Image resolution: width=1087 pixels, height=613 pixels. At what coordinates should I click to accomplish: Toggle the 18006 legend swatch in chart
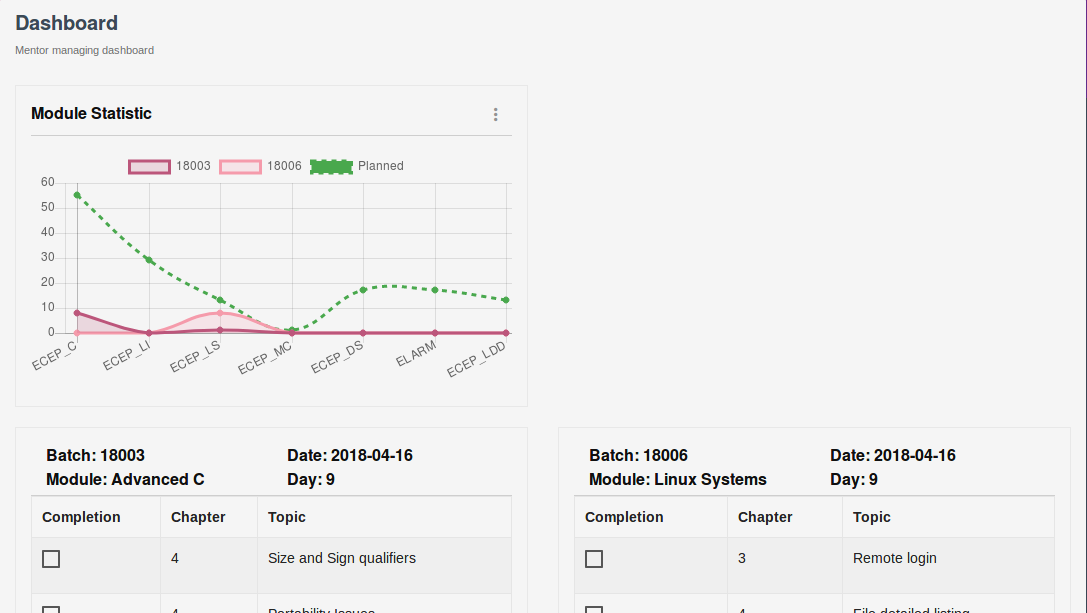241,166
